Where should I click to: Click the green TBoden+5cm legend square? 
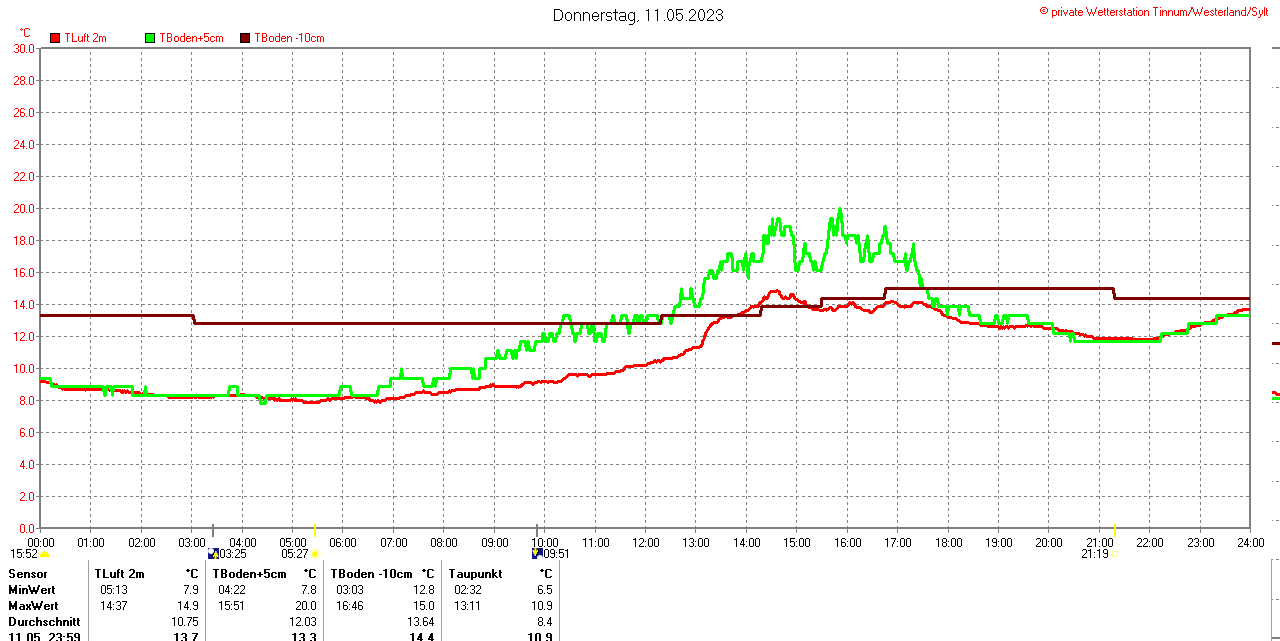pos(151,38)
